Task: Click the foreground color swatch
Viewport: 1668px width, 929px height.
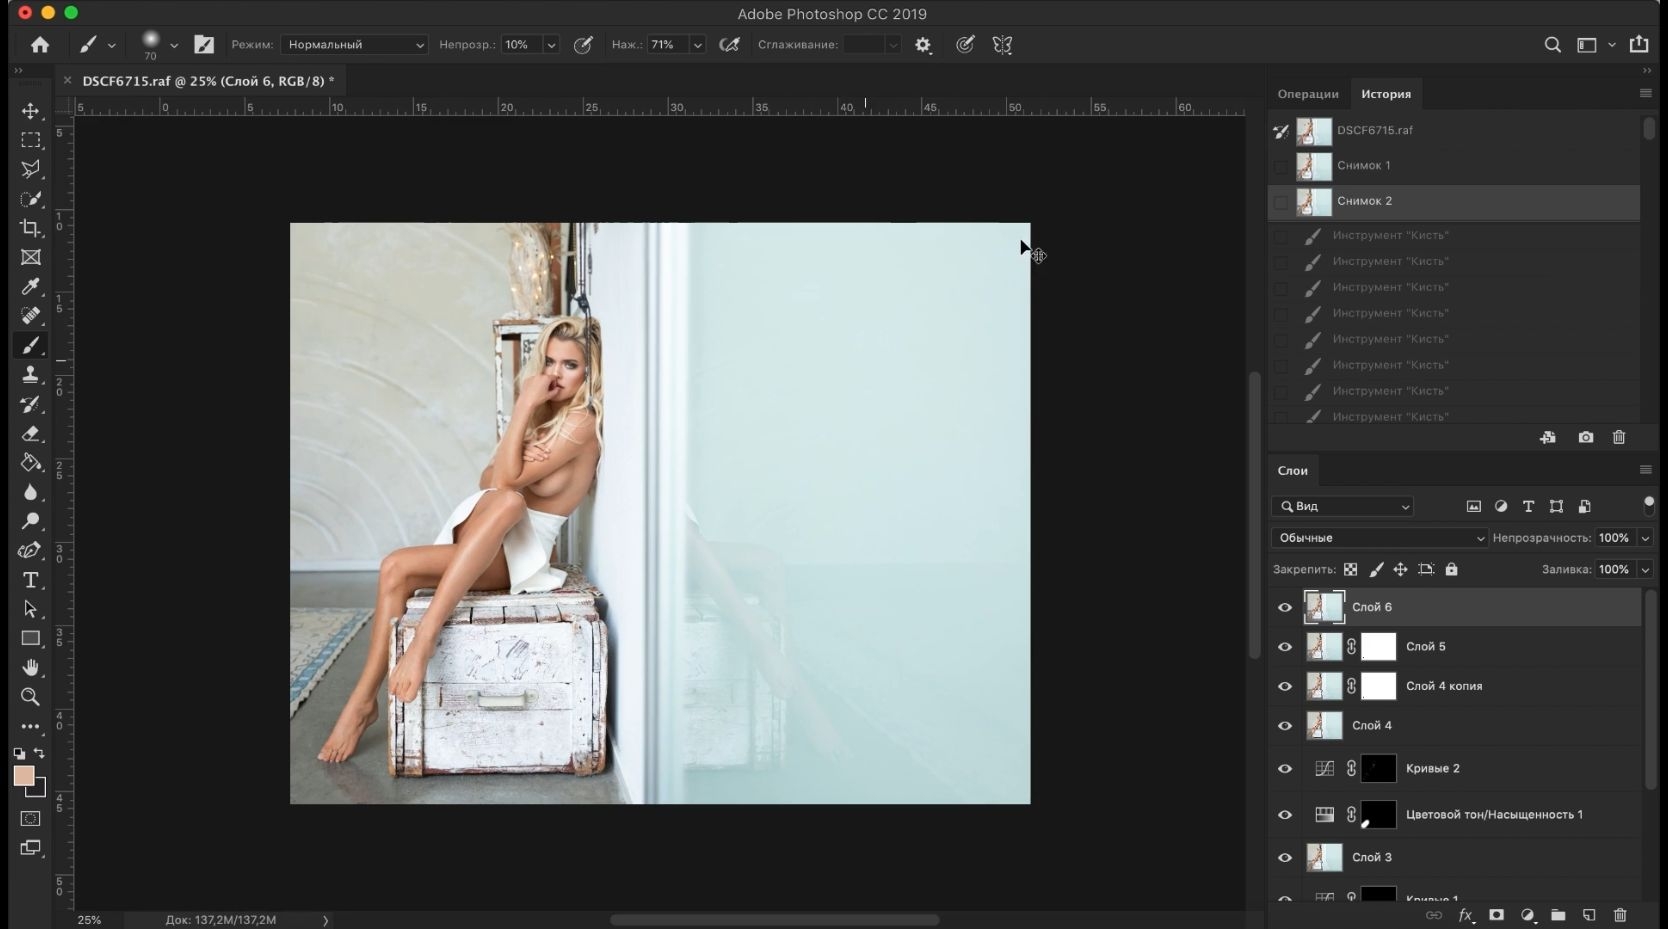Action: click(x=24, y=776)
